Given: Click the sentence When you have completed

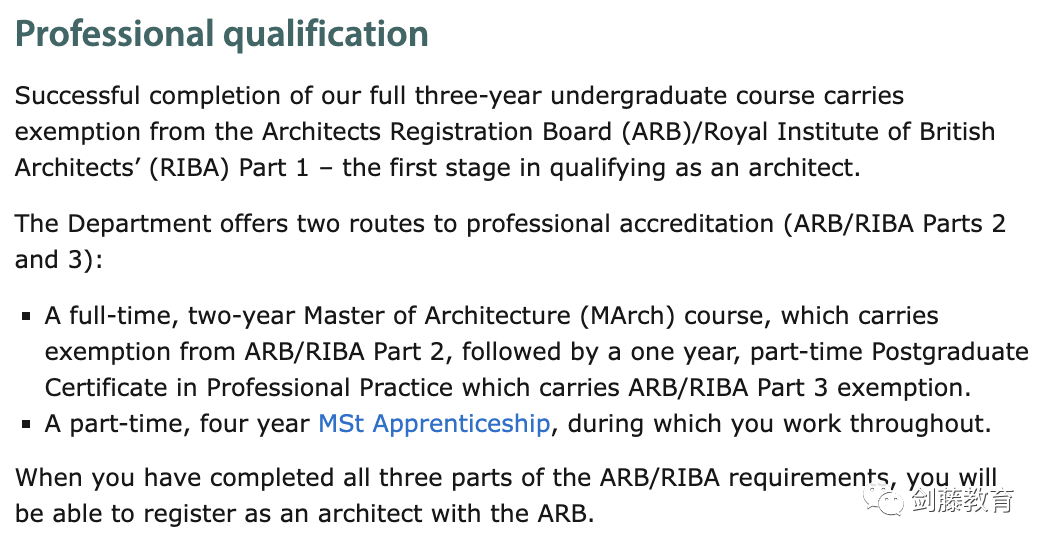Looking at the screenshot, I should coord(506,496).
